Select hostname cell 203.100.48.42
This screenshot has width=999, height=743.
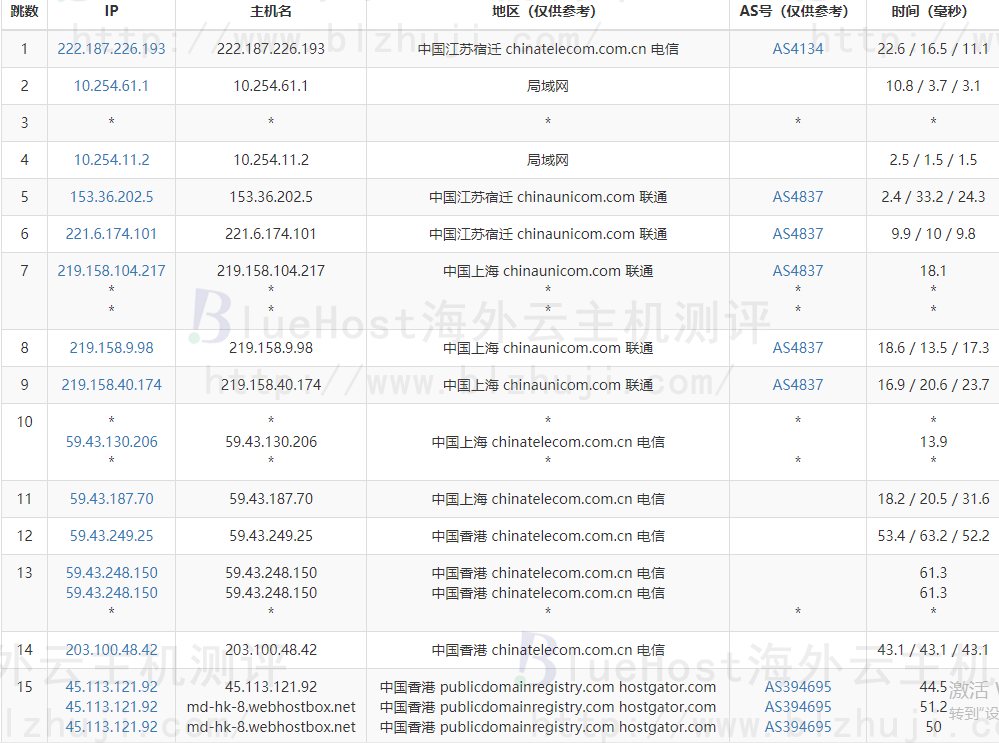coord(271,649)
